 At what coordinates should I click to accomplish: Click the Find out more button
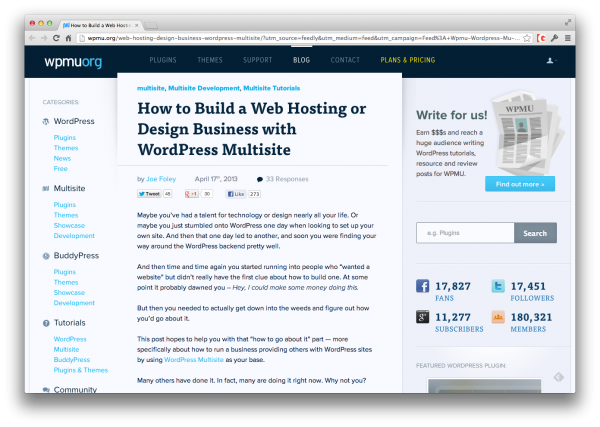coord(520,184)
